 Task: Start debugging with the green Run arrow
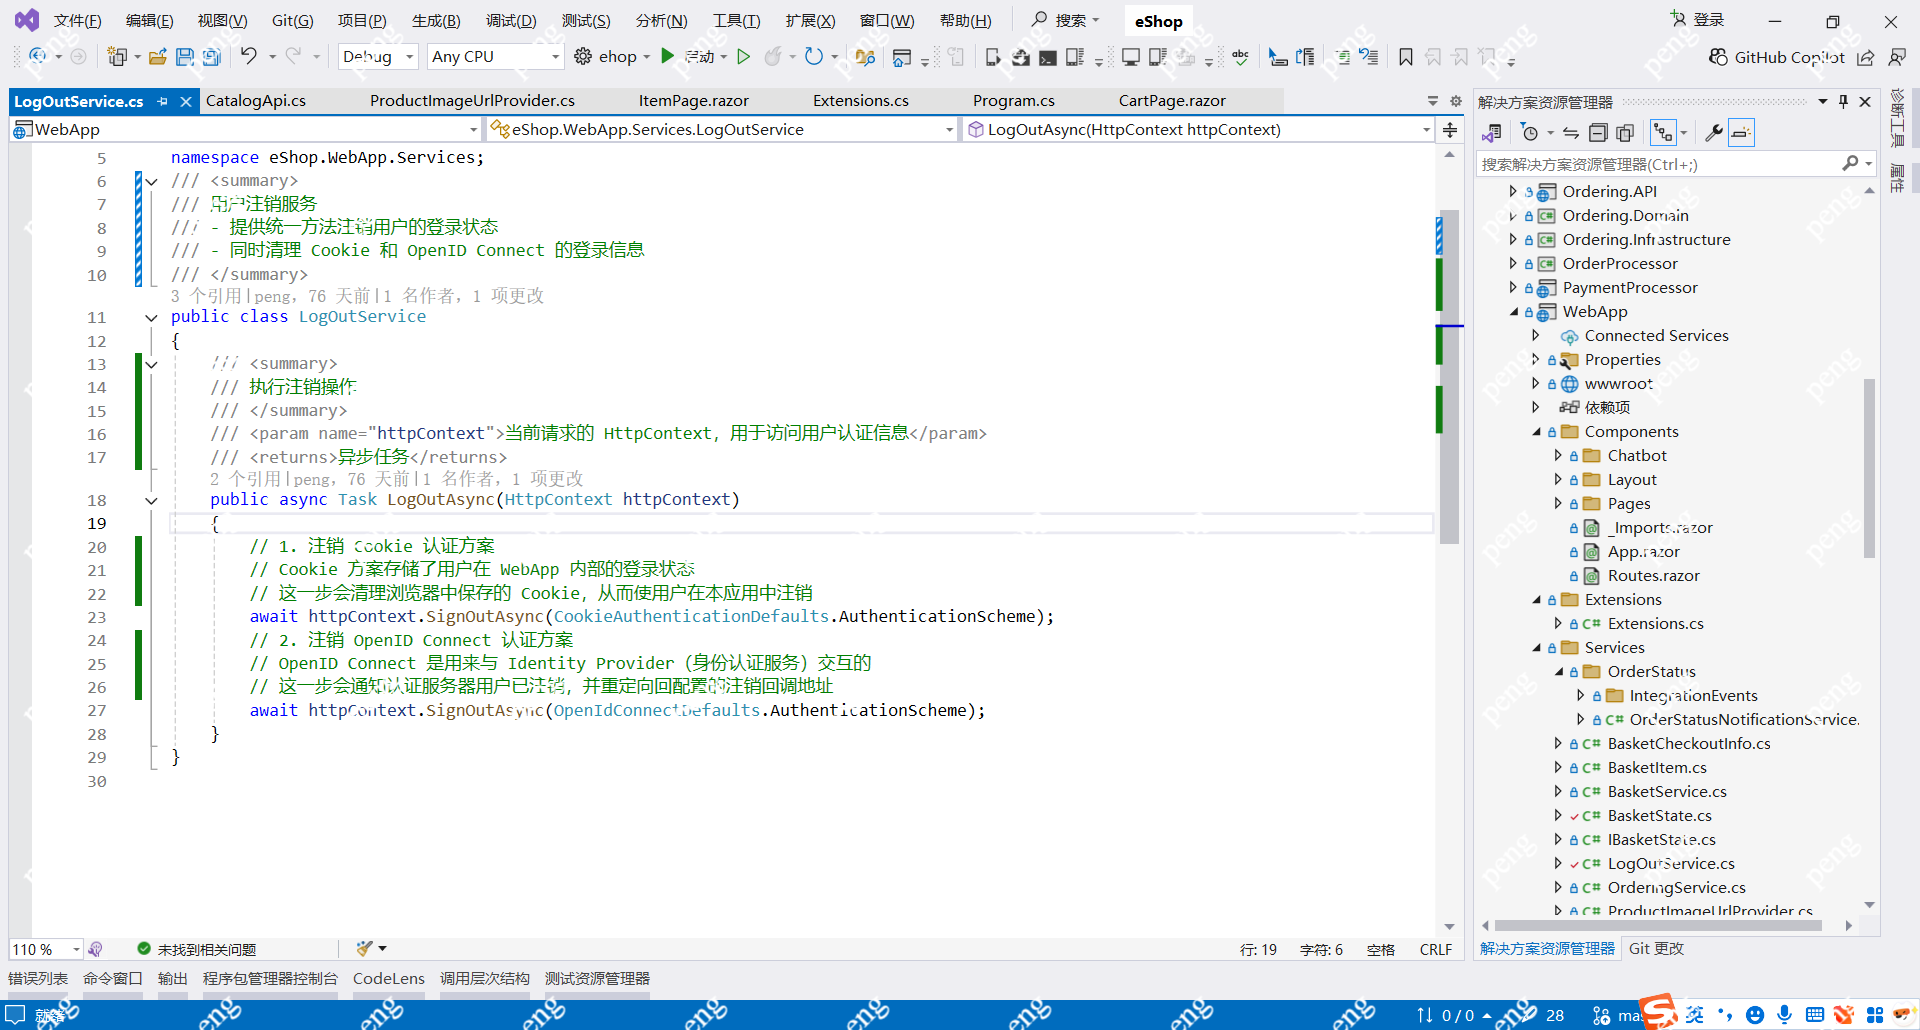[x=668, y=56]
